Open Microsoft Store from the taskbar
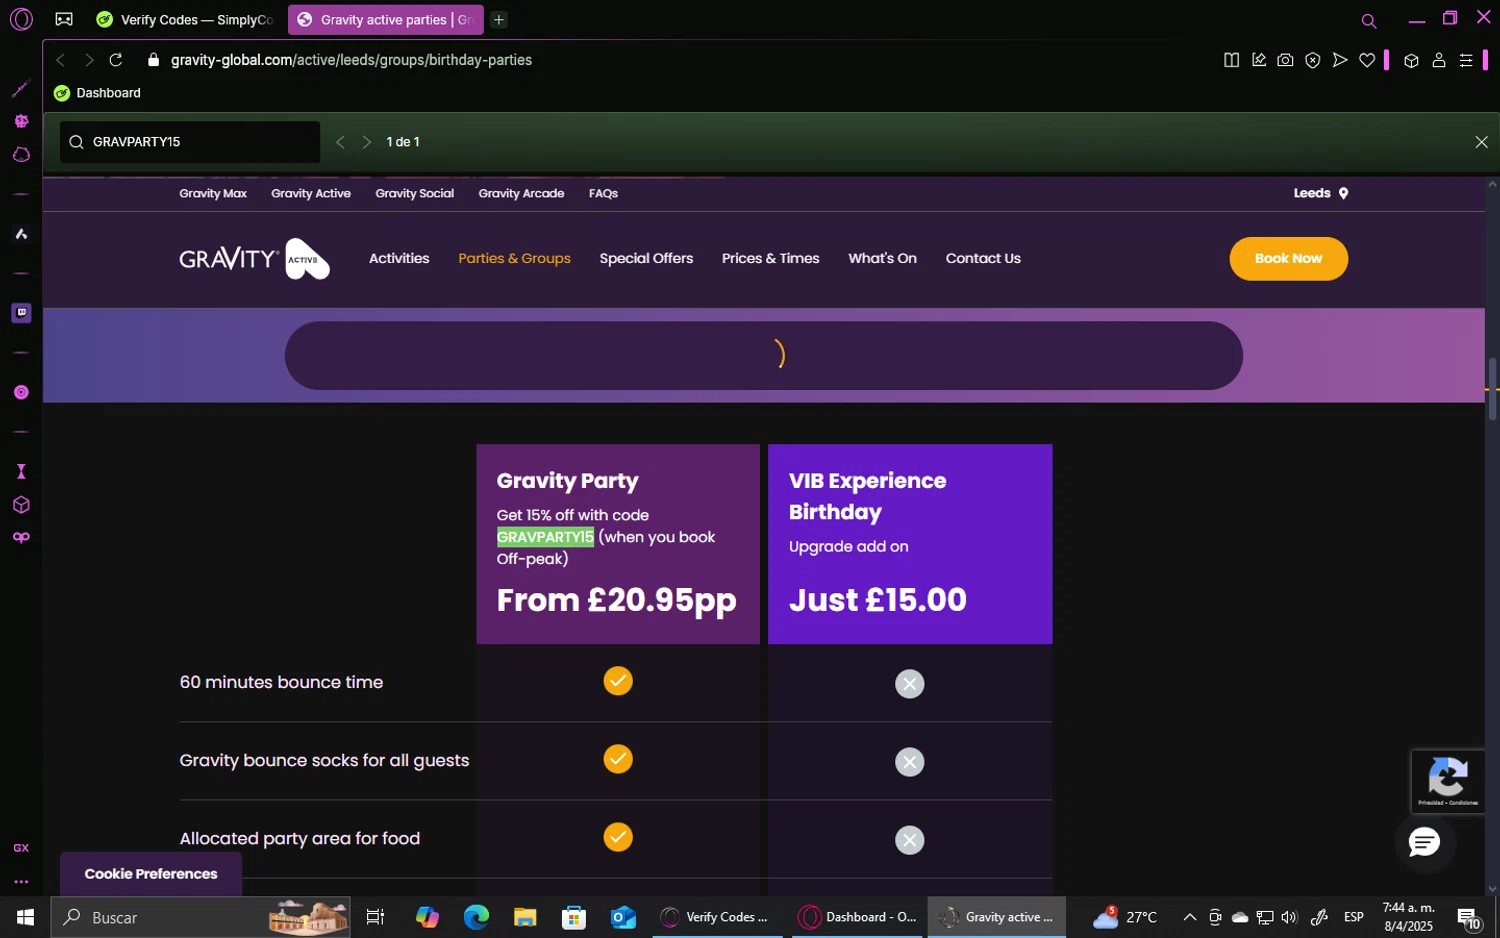1500x938 pixels. [x=574, y=917]
